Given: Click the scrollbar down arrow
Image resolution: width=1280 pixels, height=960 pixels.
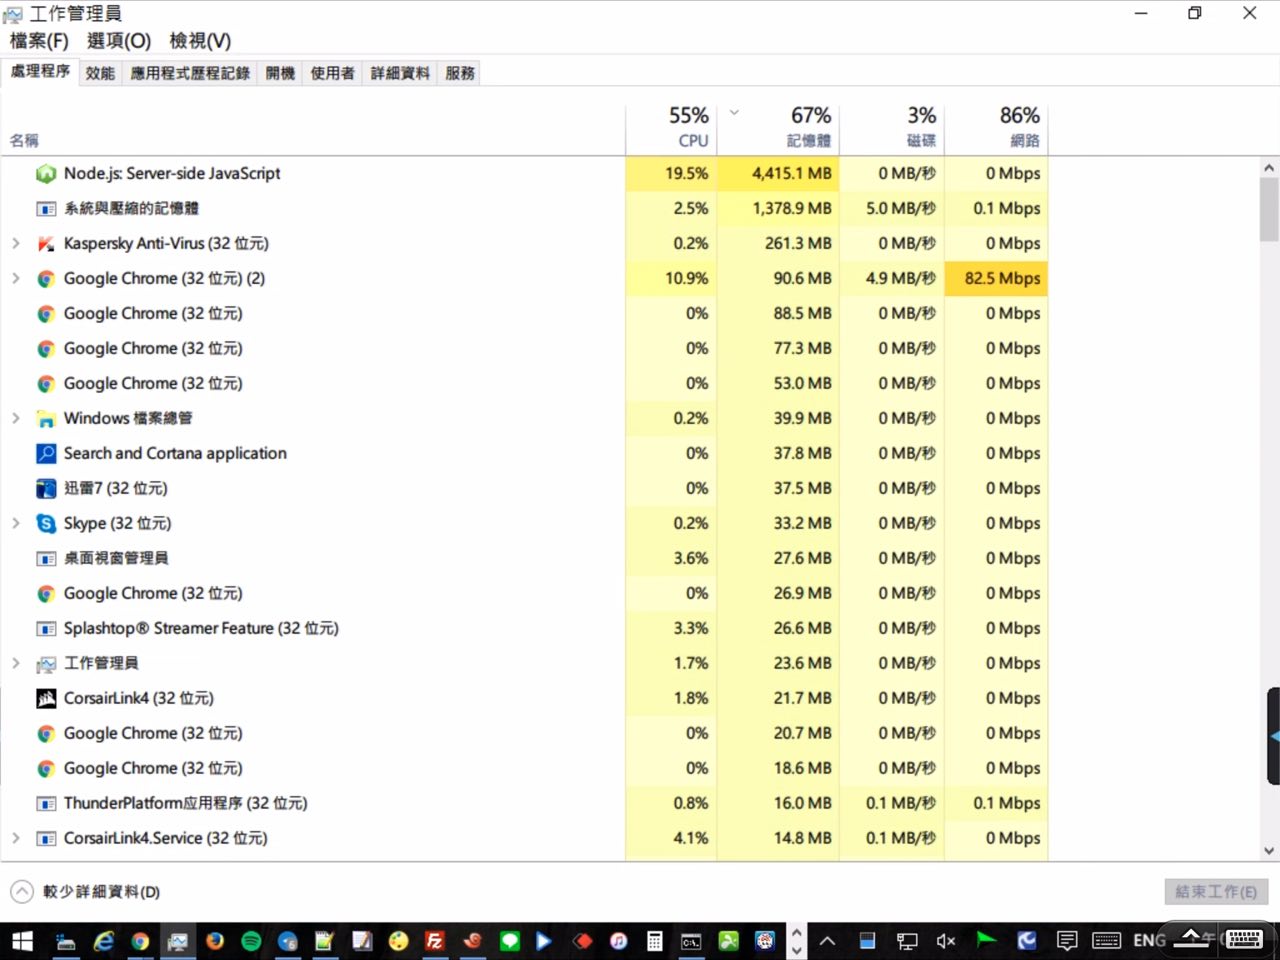Looking at the screenshot, I should click(x=1269, y=851).
